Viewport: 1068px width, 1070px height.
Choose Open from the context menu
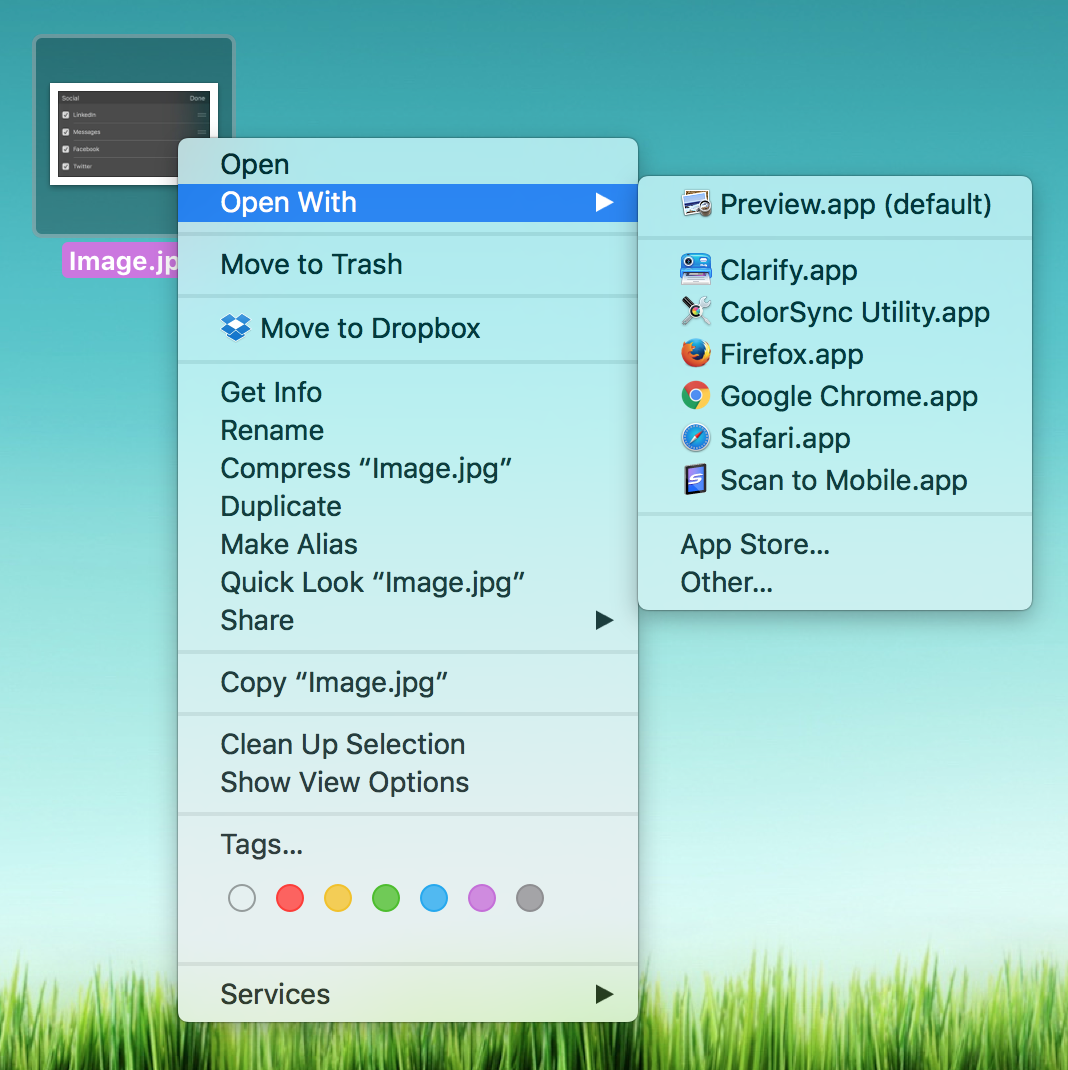pos(407,164)
